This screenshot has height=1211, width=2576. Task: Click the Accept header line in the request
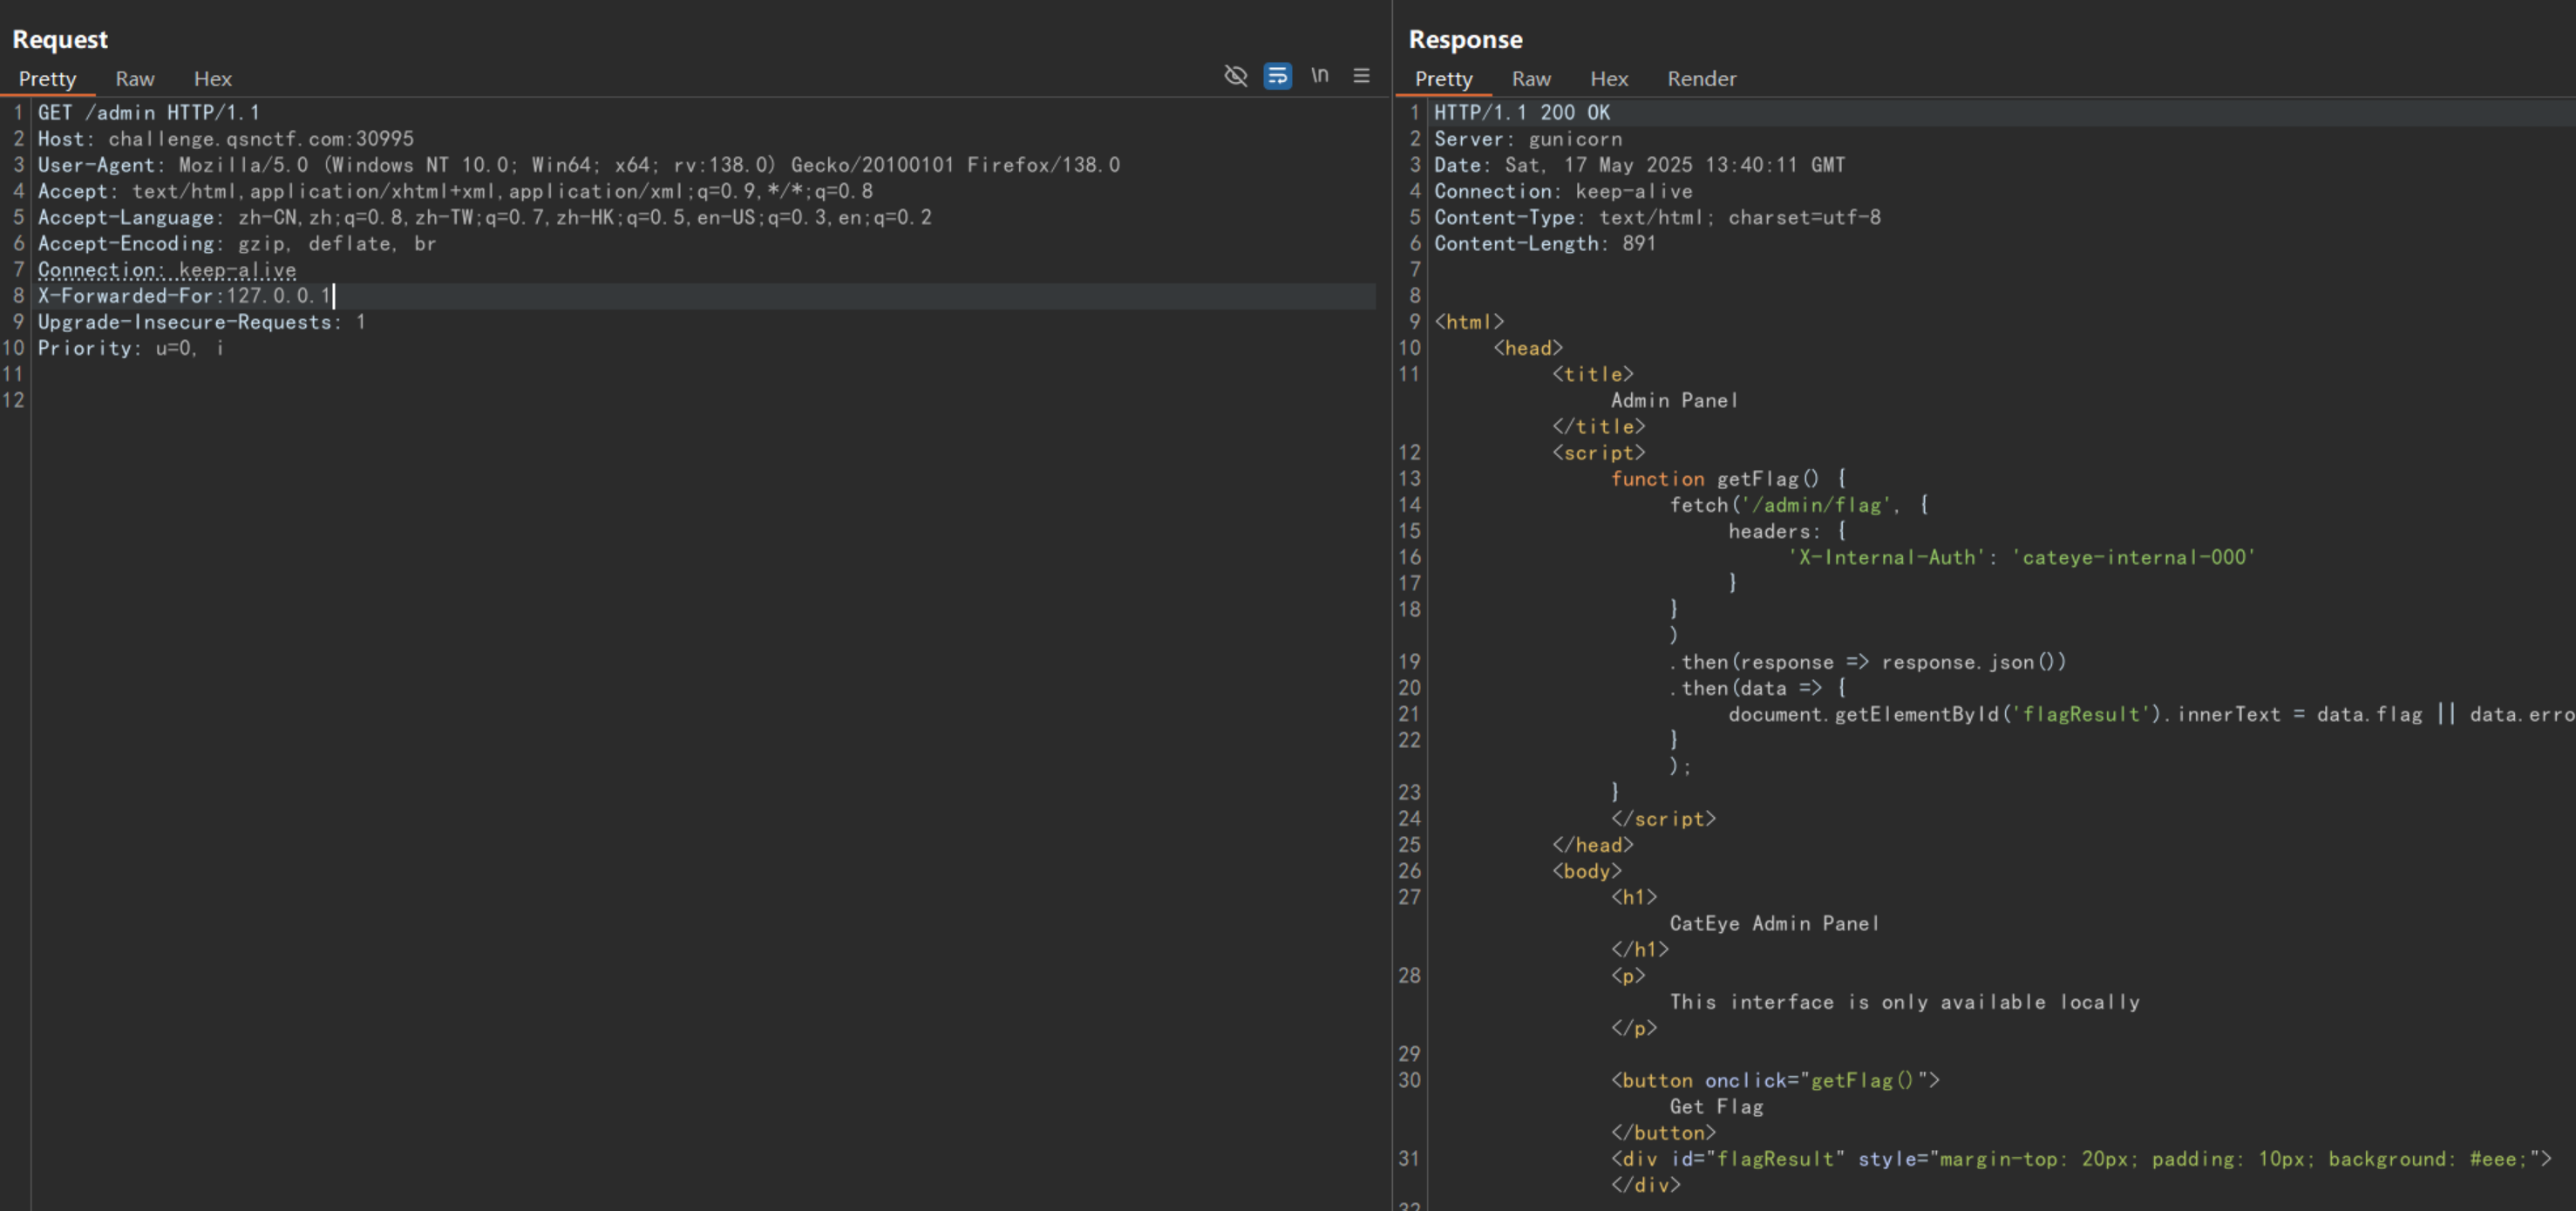coord(455,190)
